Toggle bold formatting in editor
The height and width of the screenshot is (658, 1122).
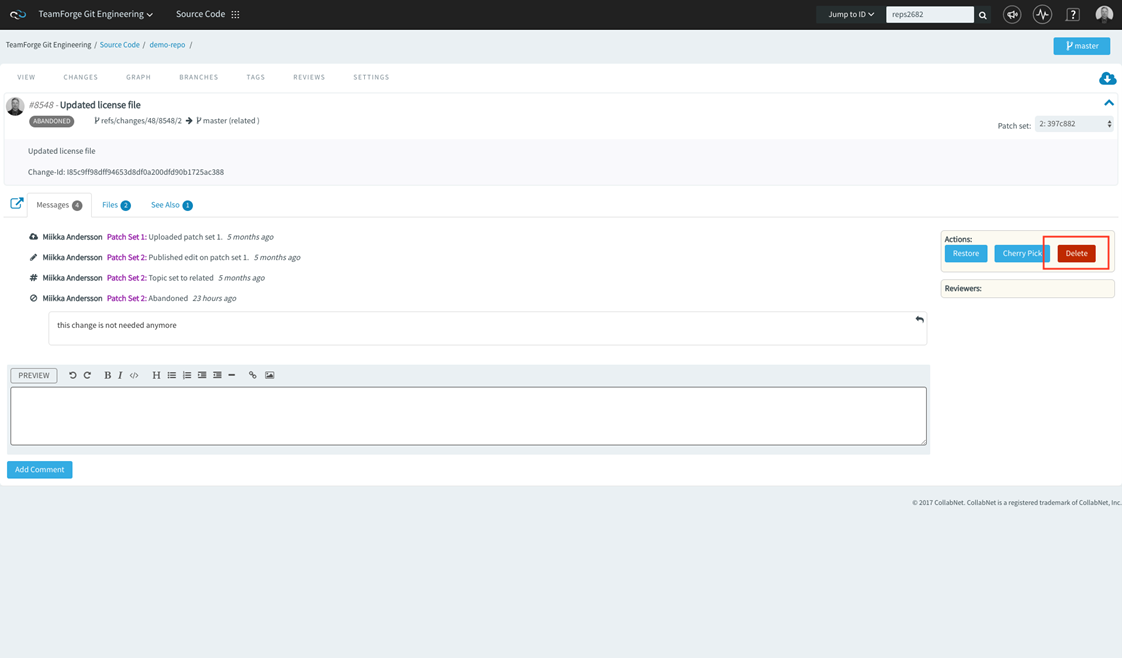(x=107, y=375)
